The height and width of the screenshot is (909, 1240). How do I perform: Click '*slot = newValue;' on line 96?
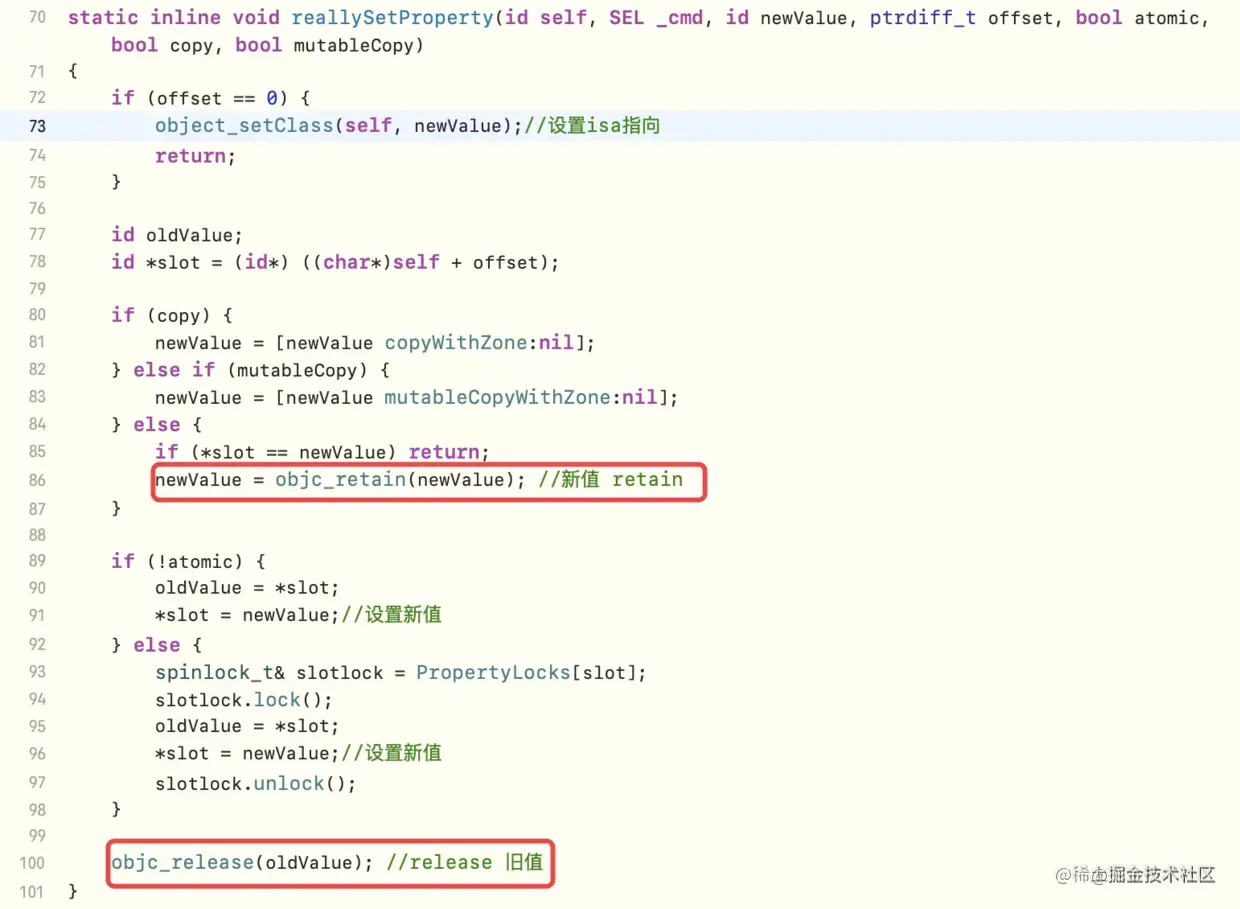click(248, 753)
